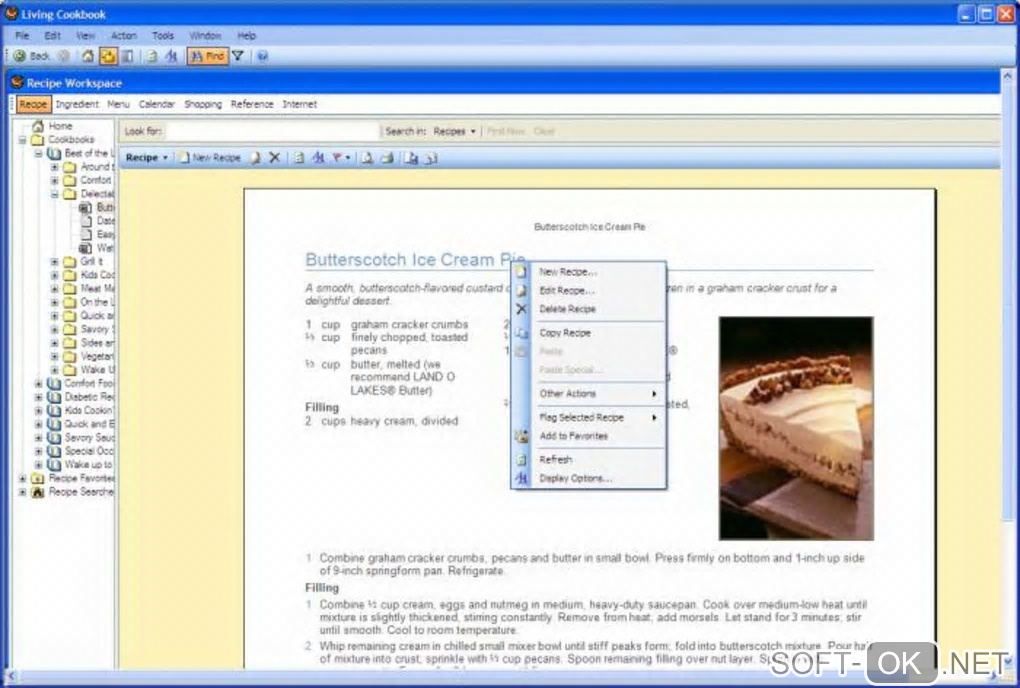The width and height of the screenshot is (1020, 688).
Task: Click the New Recipe toolbar button
Action: tap(210, 158)
